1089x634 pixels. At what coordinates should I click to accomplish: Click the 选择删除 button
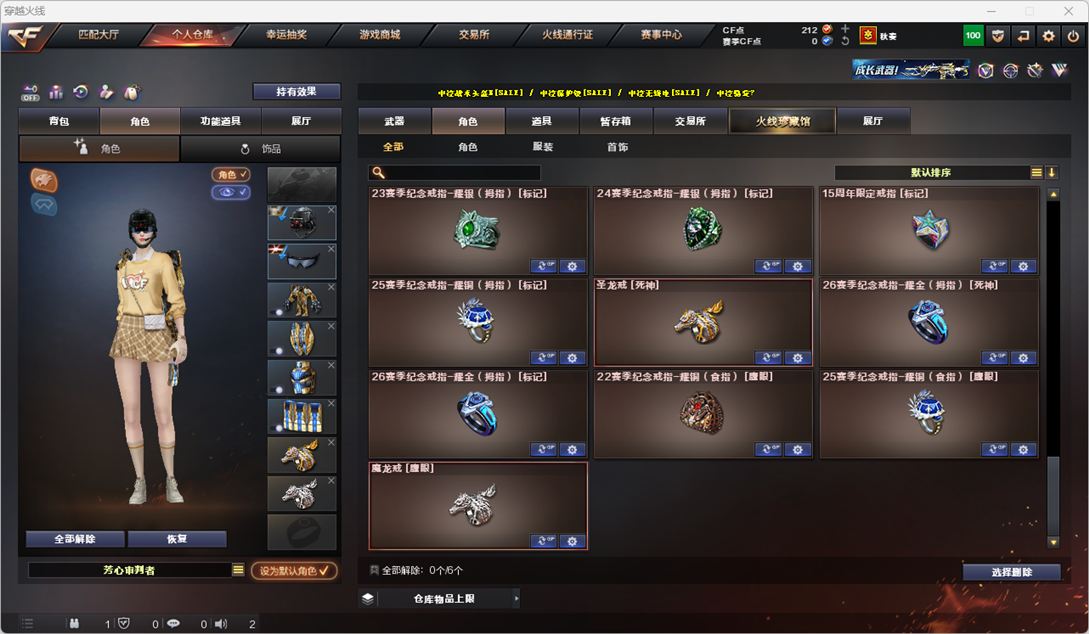[x=1011, y=572]
